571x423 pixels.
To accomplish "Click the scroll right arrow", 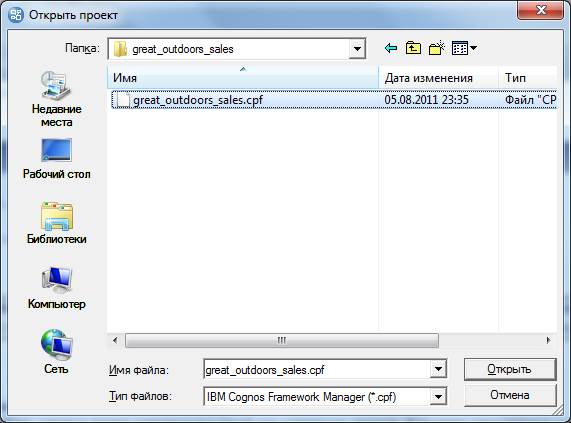I will pyautogui.click(x=548, y=340).
